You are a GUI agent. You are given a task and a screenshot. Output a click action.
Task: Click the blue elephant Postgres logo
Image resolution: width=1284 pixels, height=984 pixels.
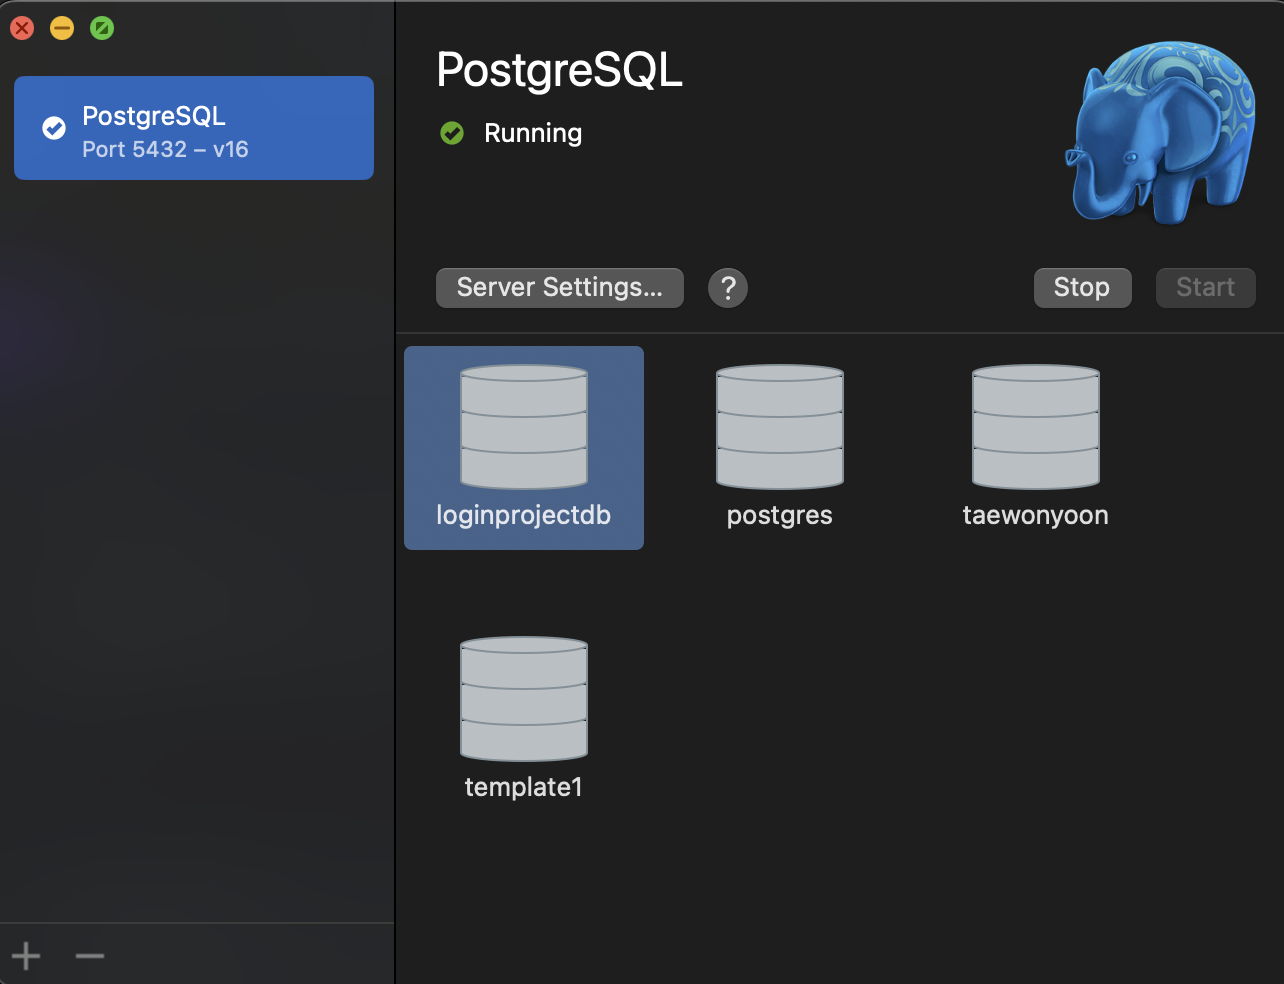(x=1160, y=132)
